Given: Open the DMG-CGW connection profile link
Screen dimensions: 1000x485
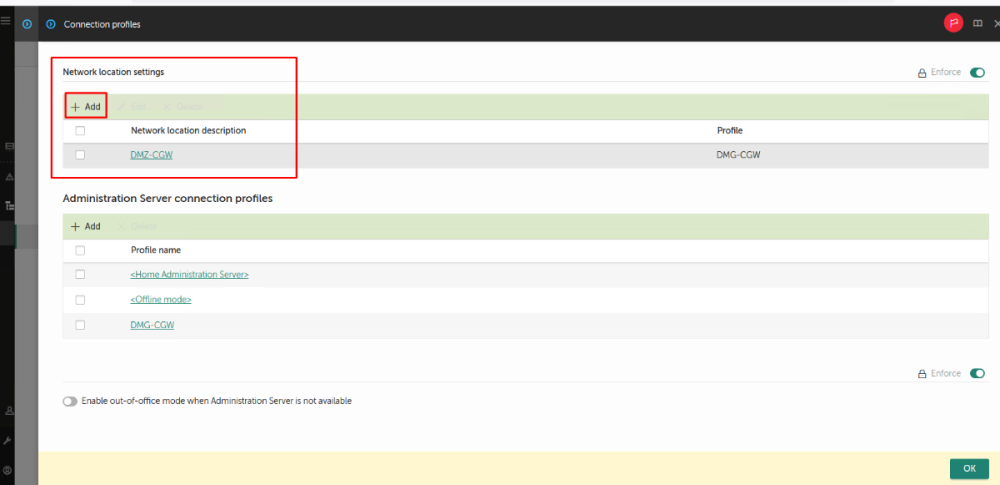Looking at the screenshot, I should coord(152,325).
